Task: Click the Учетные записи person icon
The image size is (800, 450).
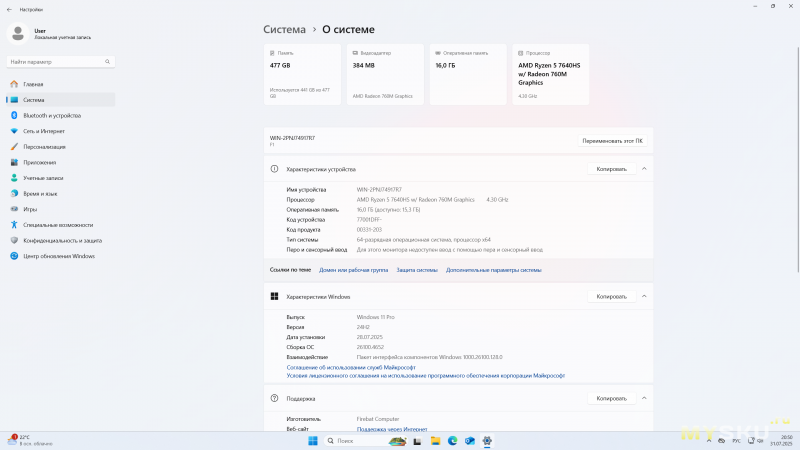Action: coord(14,178)
